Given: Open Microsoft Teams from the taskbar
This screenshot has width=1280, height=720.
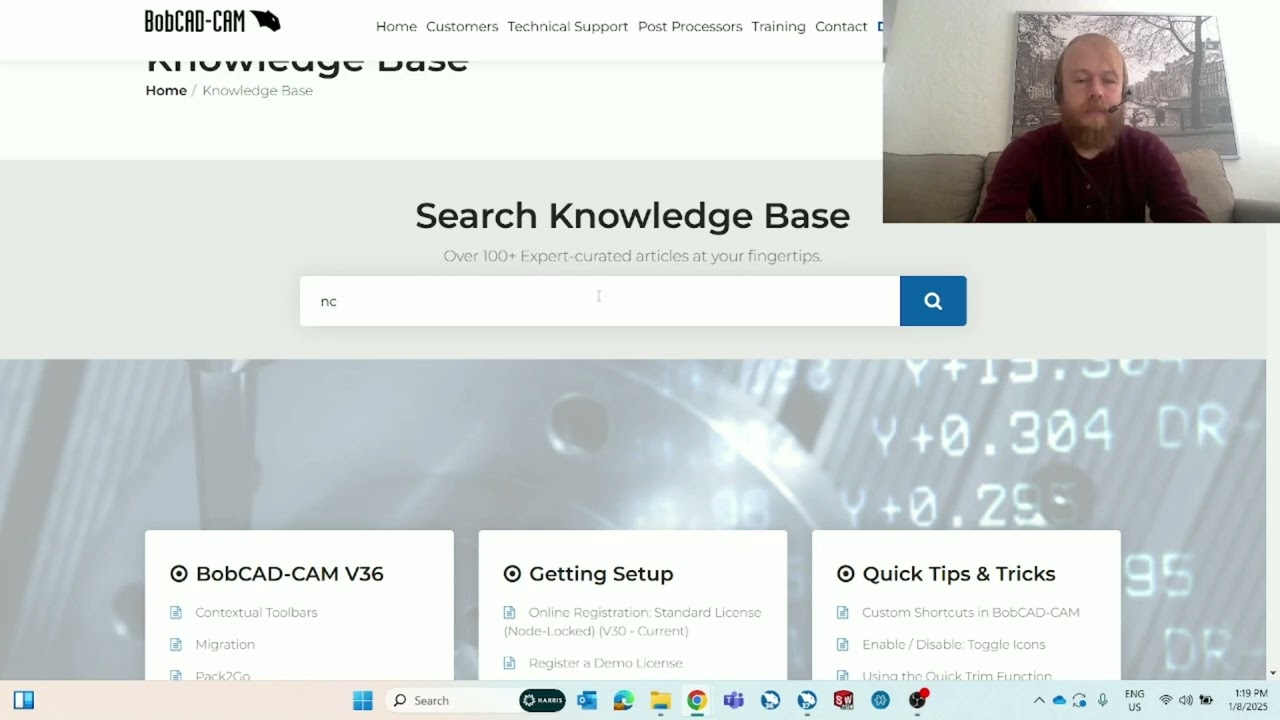Looking at the screenshot, I should [734, 700].
